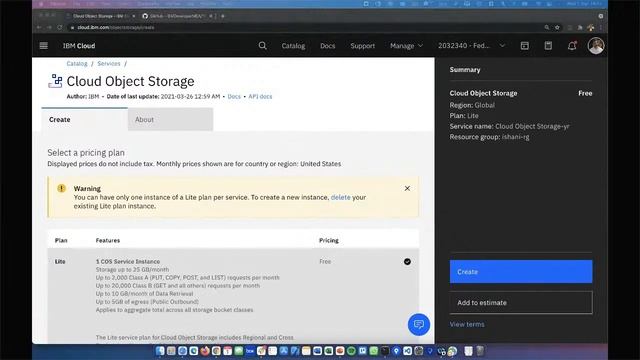Open the Support header menu item

tap(362, 46)
